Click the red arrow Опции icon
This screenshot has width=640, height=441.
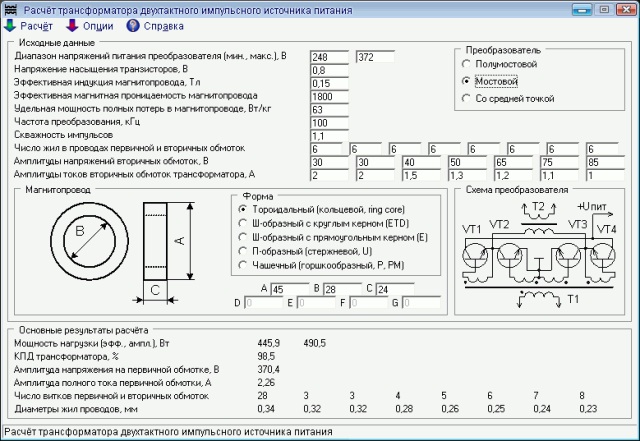click(72, 25)
